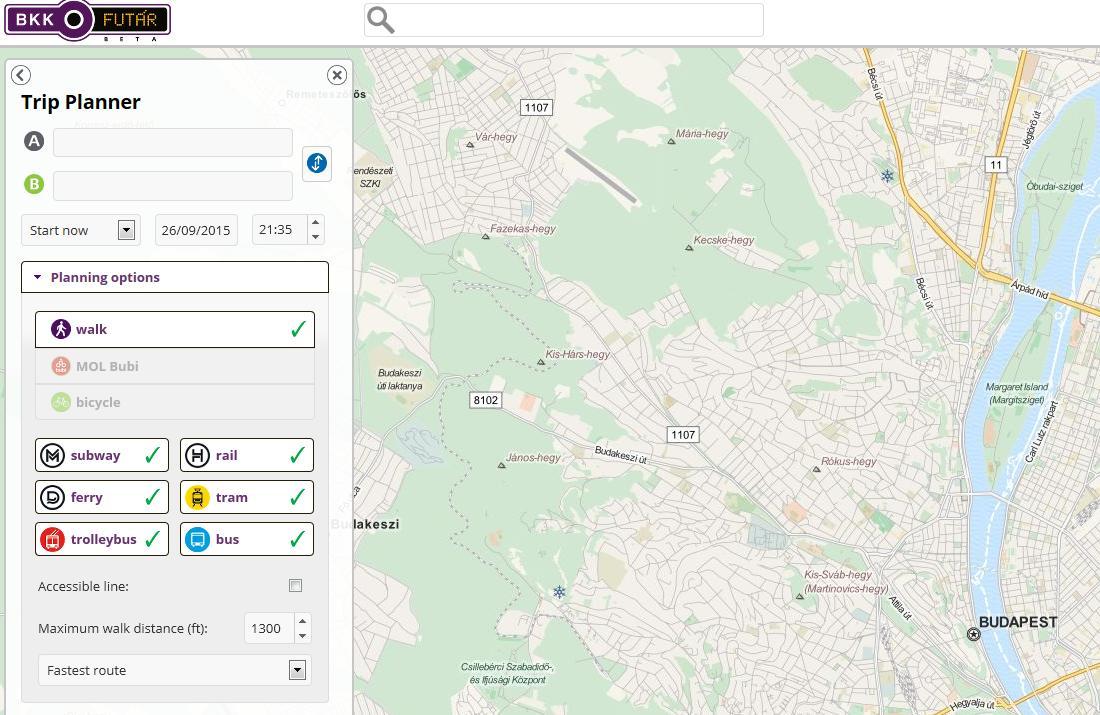Click the date field 26/09/2015
The image size is (1100, 715).
pos(196,230)
